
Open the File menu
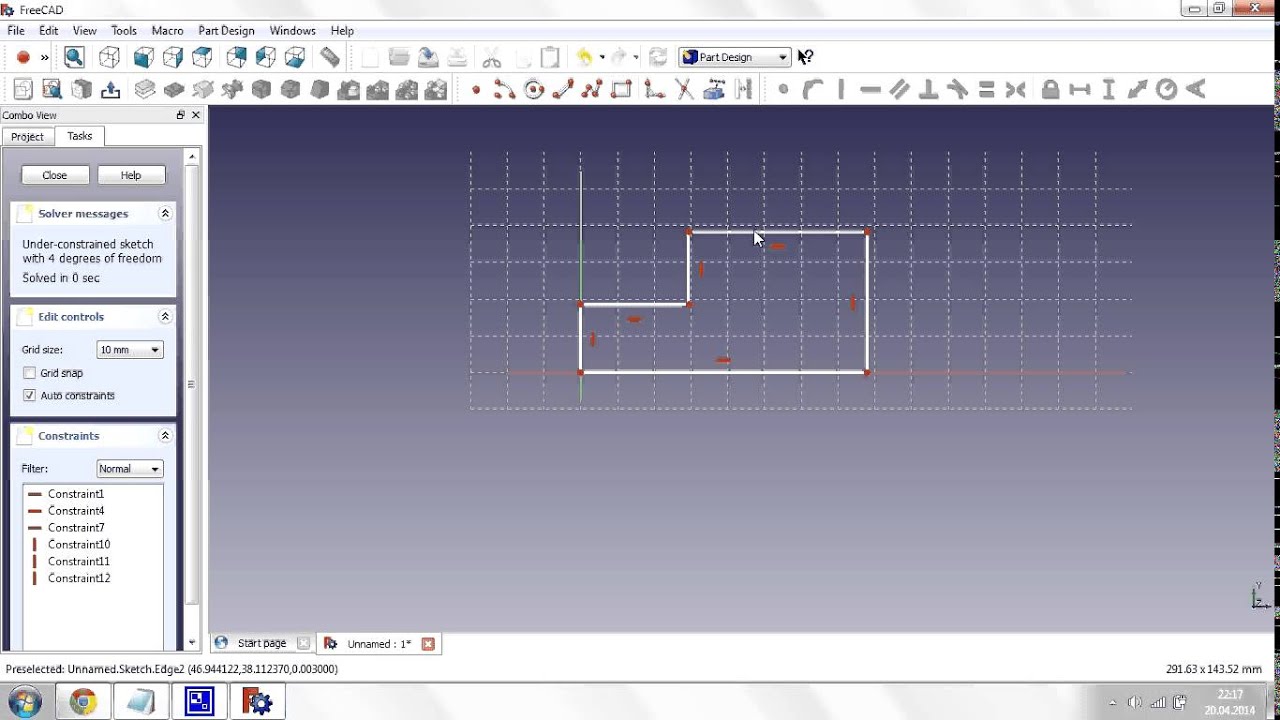[16, 31]
